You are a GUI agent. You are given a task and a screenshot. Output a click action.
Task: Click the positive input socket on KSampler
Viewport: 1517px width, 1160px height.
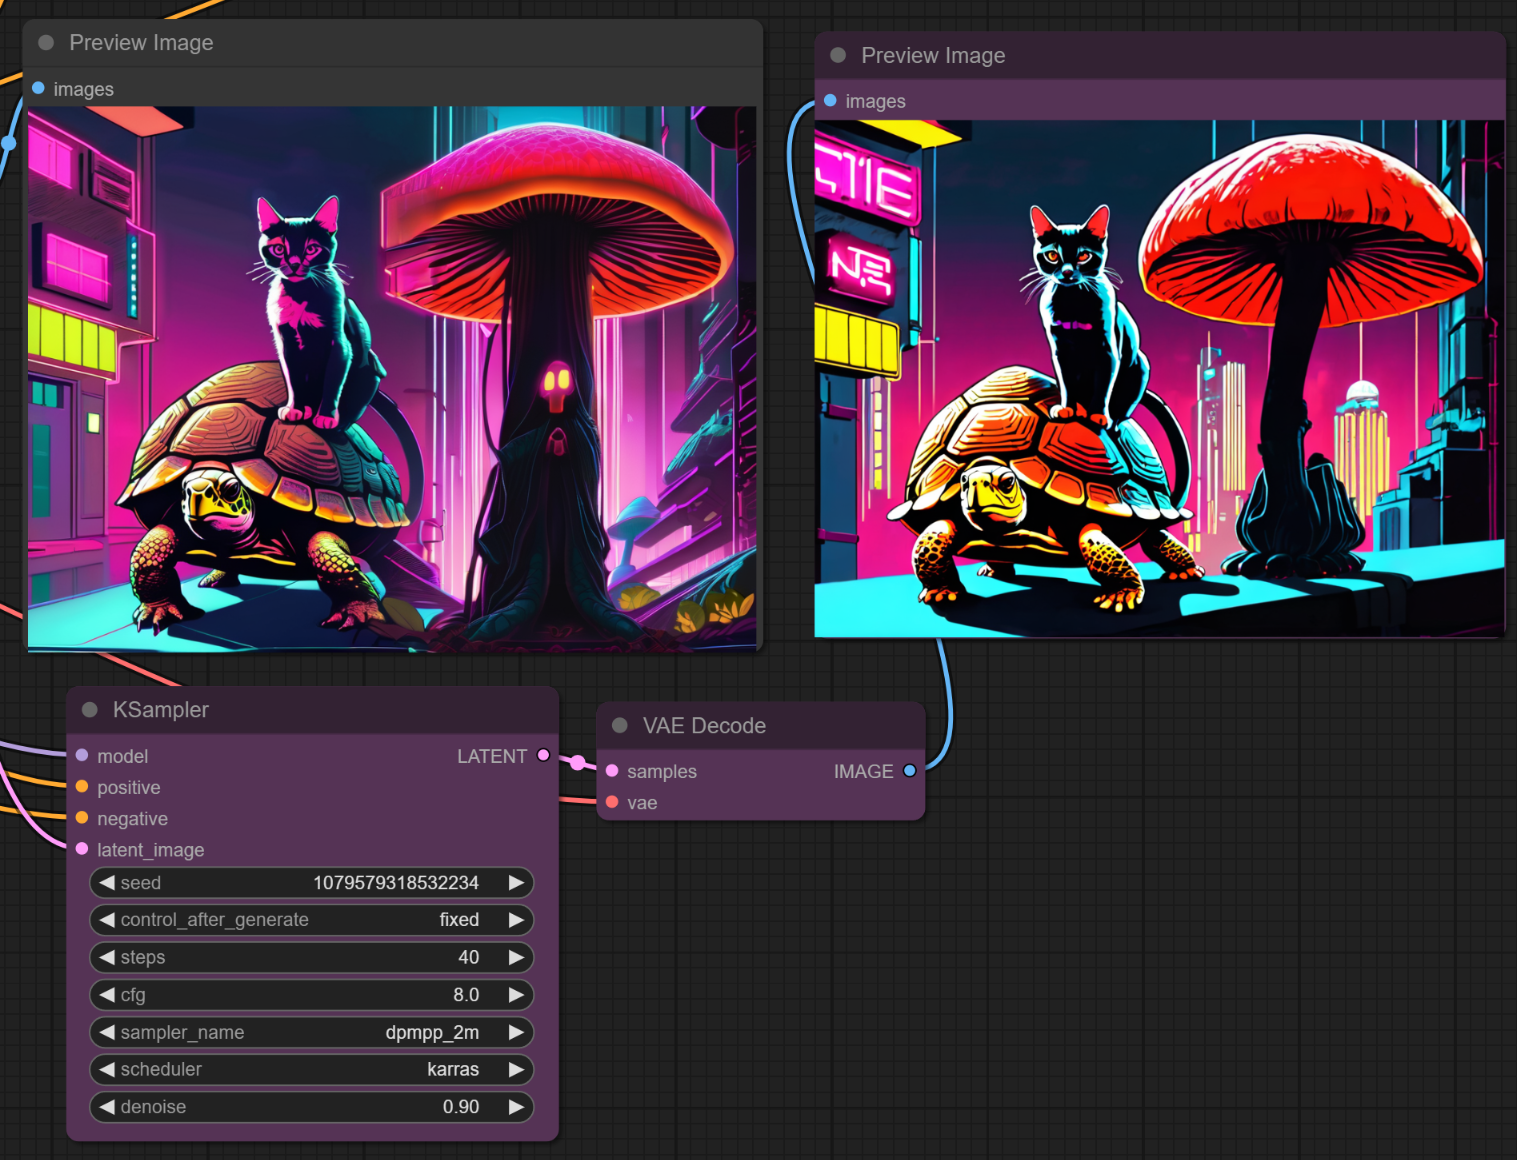[82, 787]
